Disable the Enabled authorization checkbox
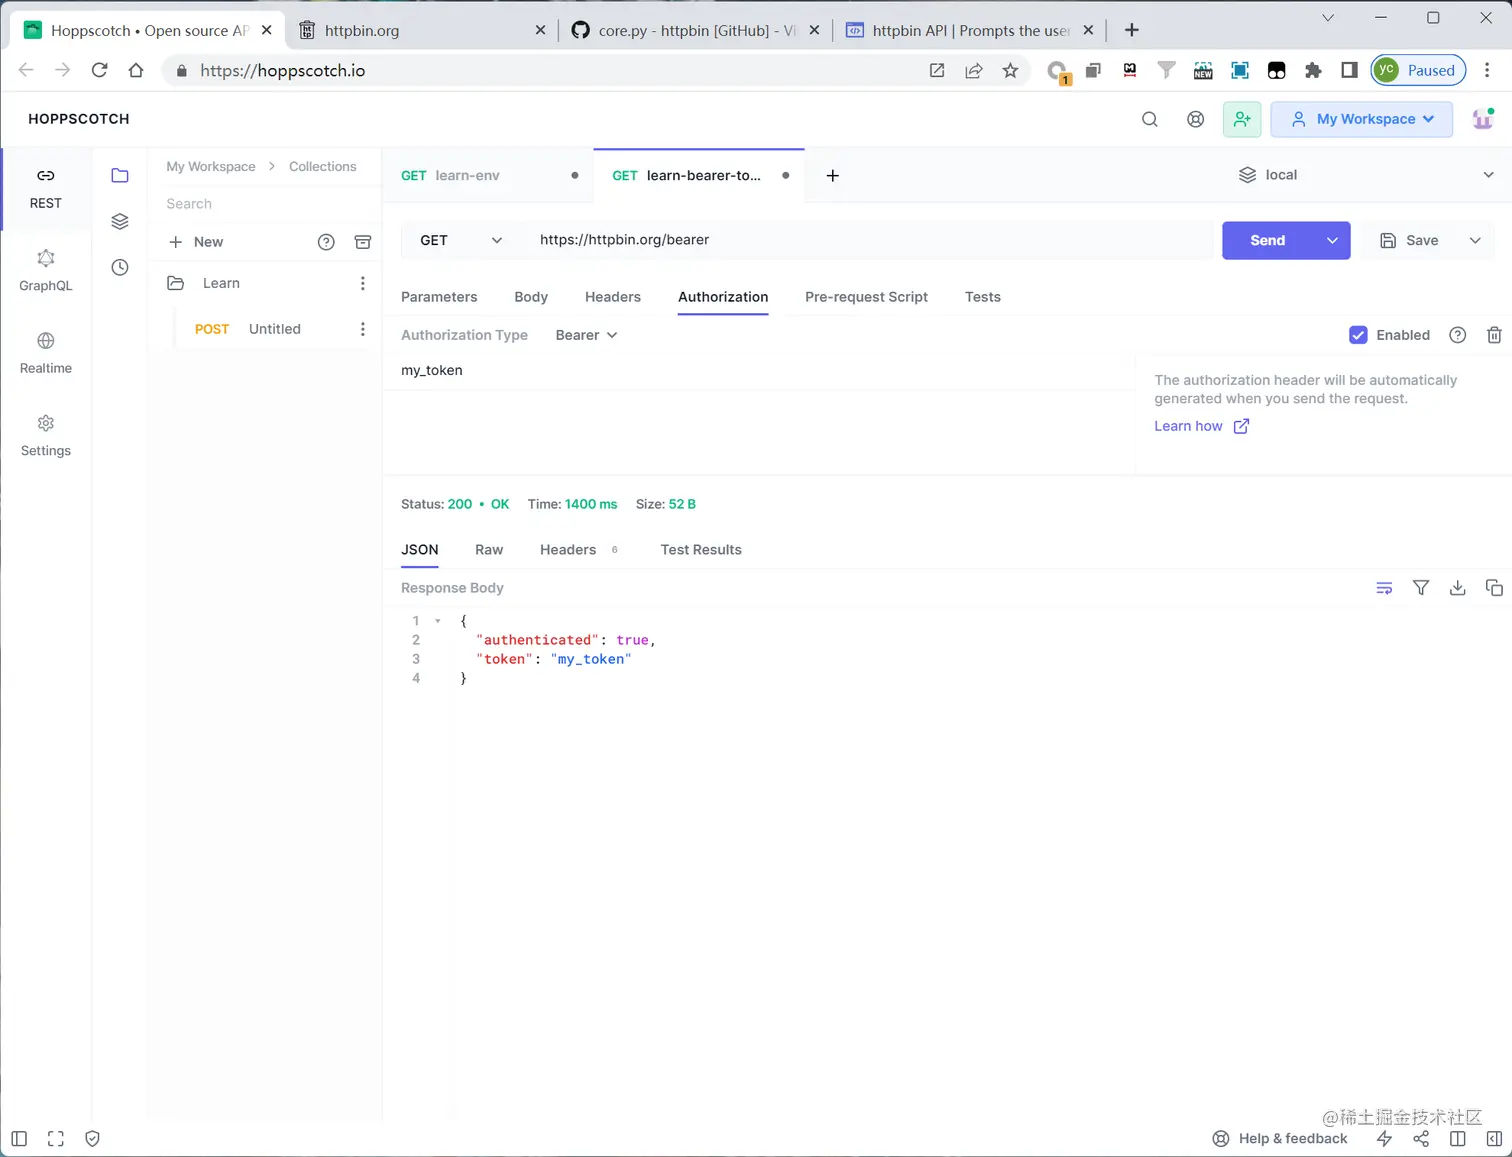 point(1358,335)
